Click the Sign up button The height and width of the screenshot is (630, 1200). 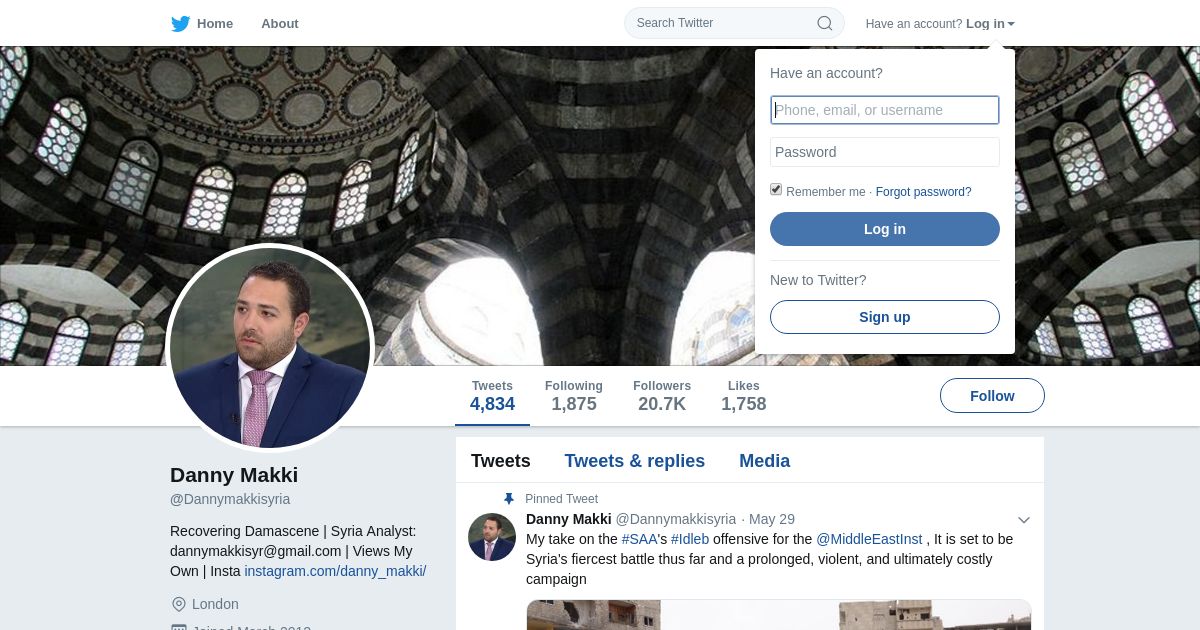(885, 317)
